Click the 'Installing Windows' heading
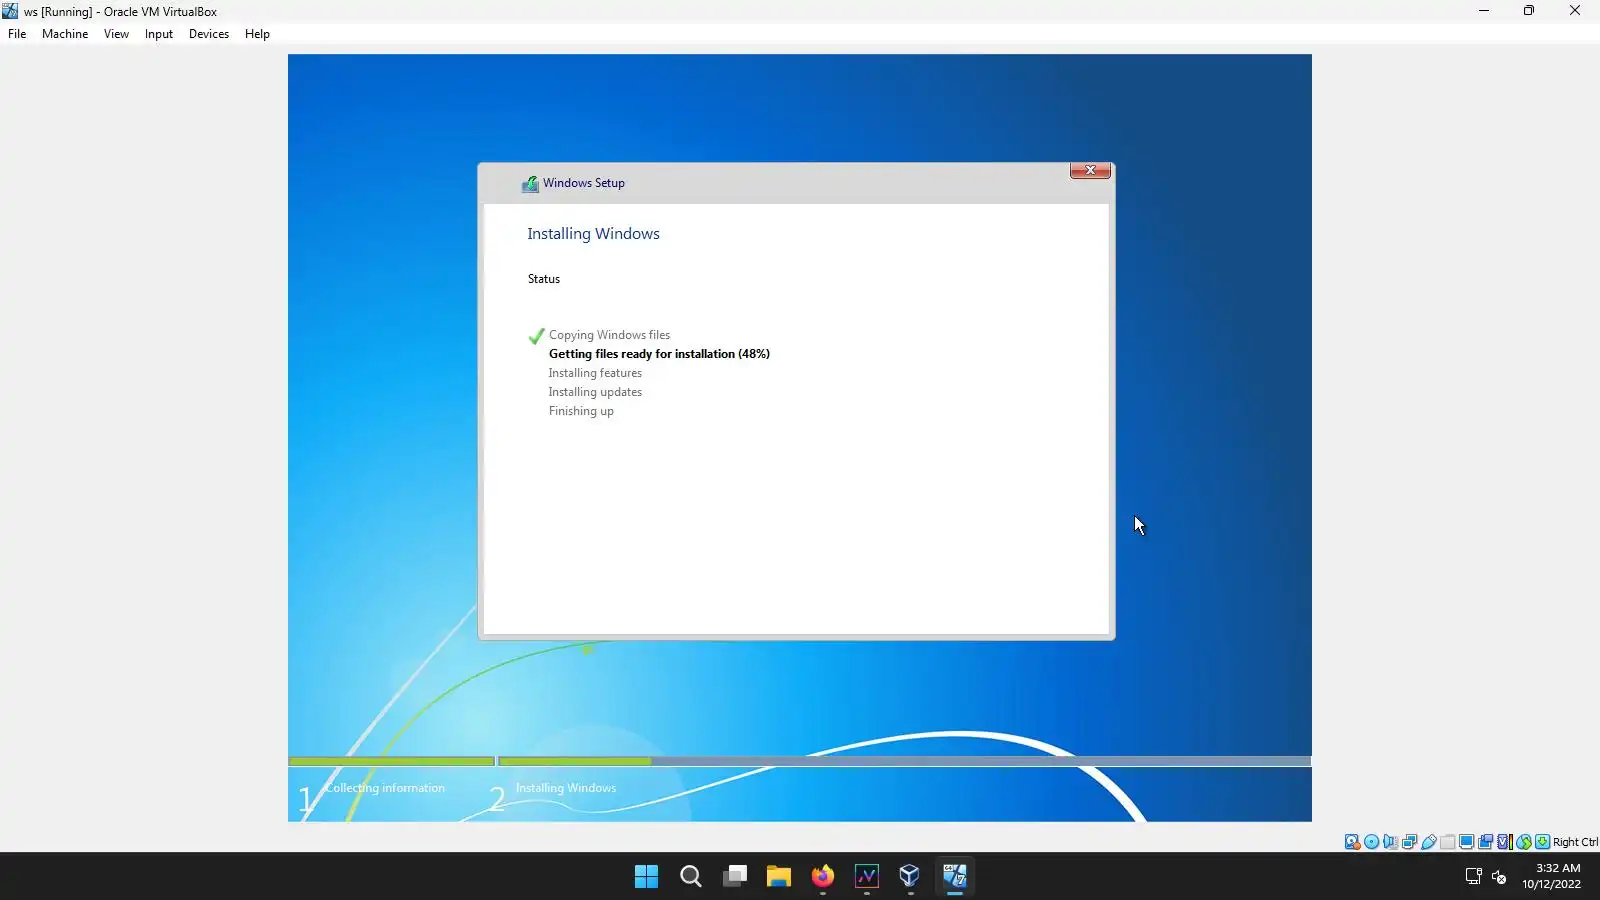Image resolution: width=1600 pixels, height=900 pixels. coord(593,234)
